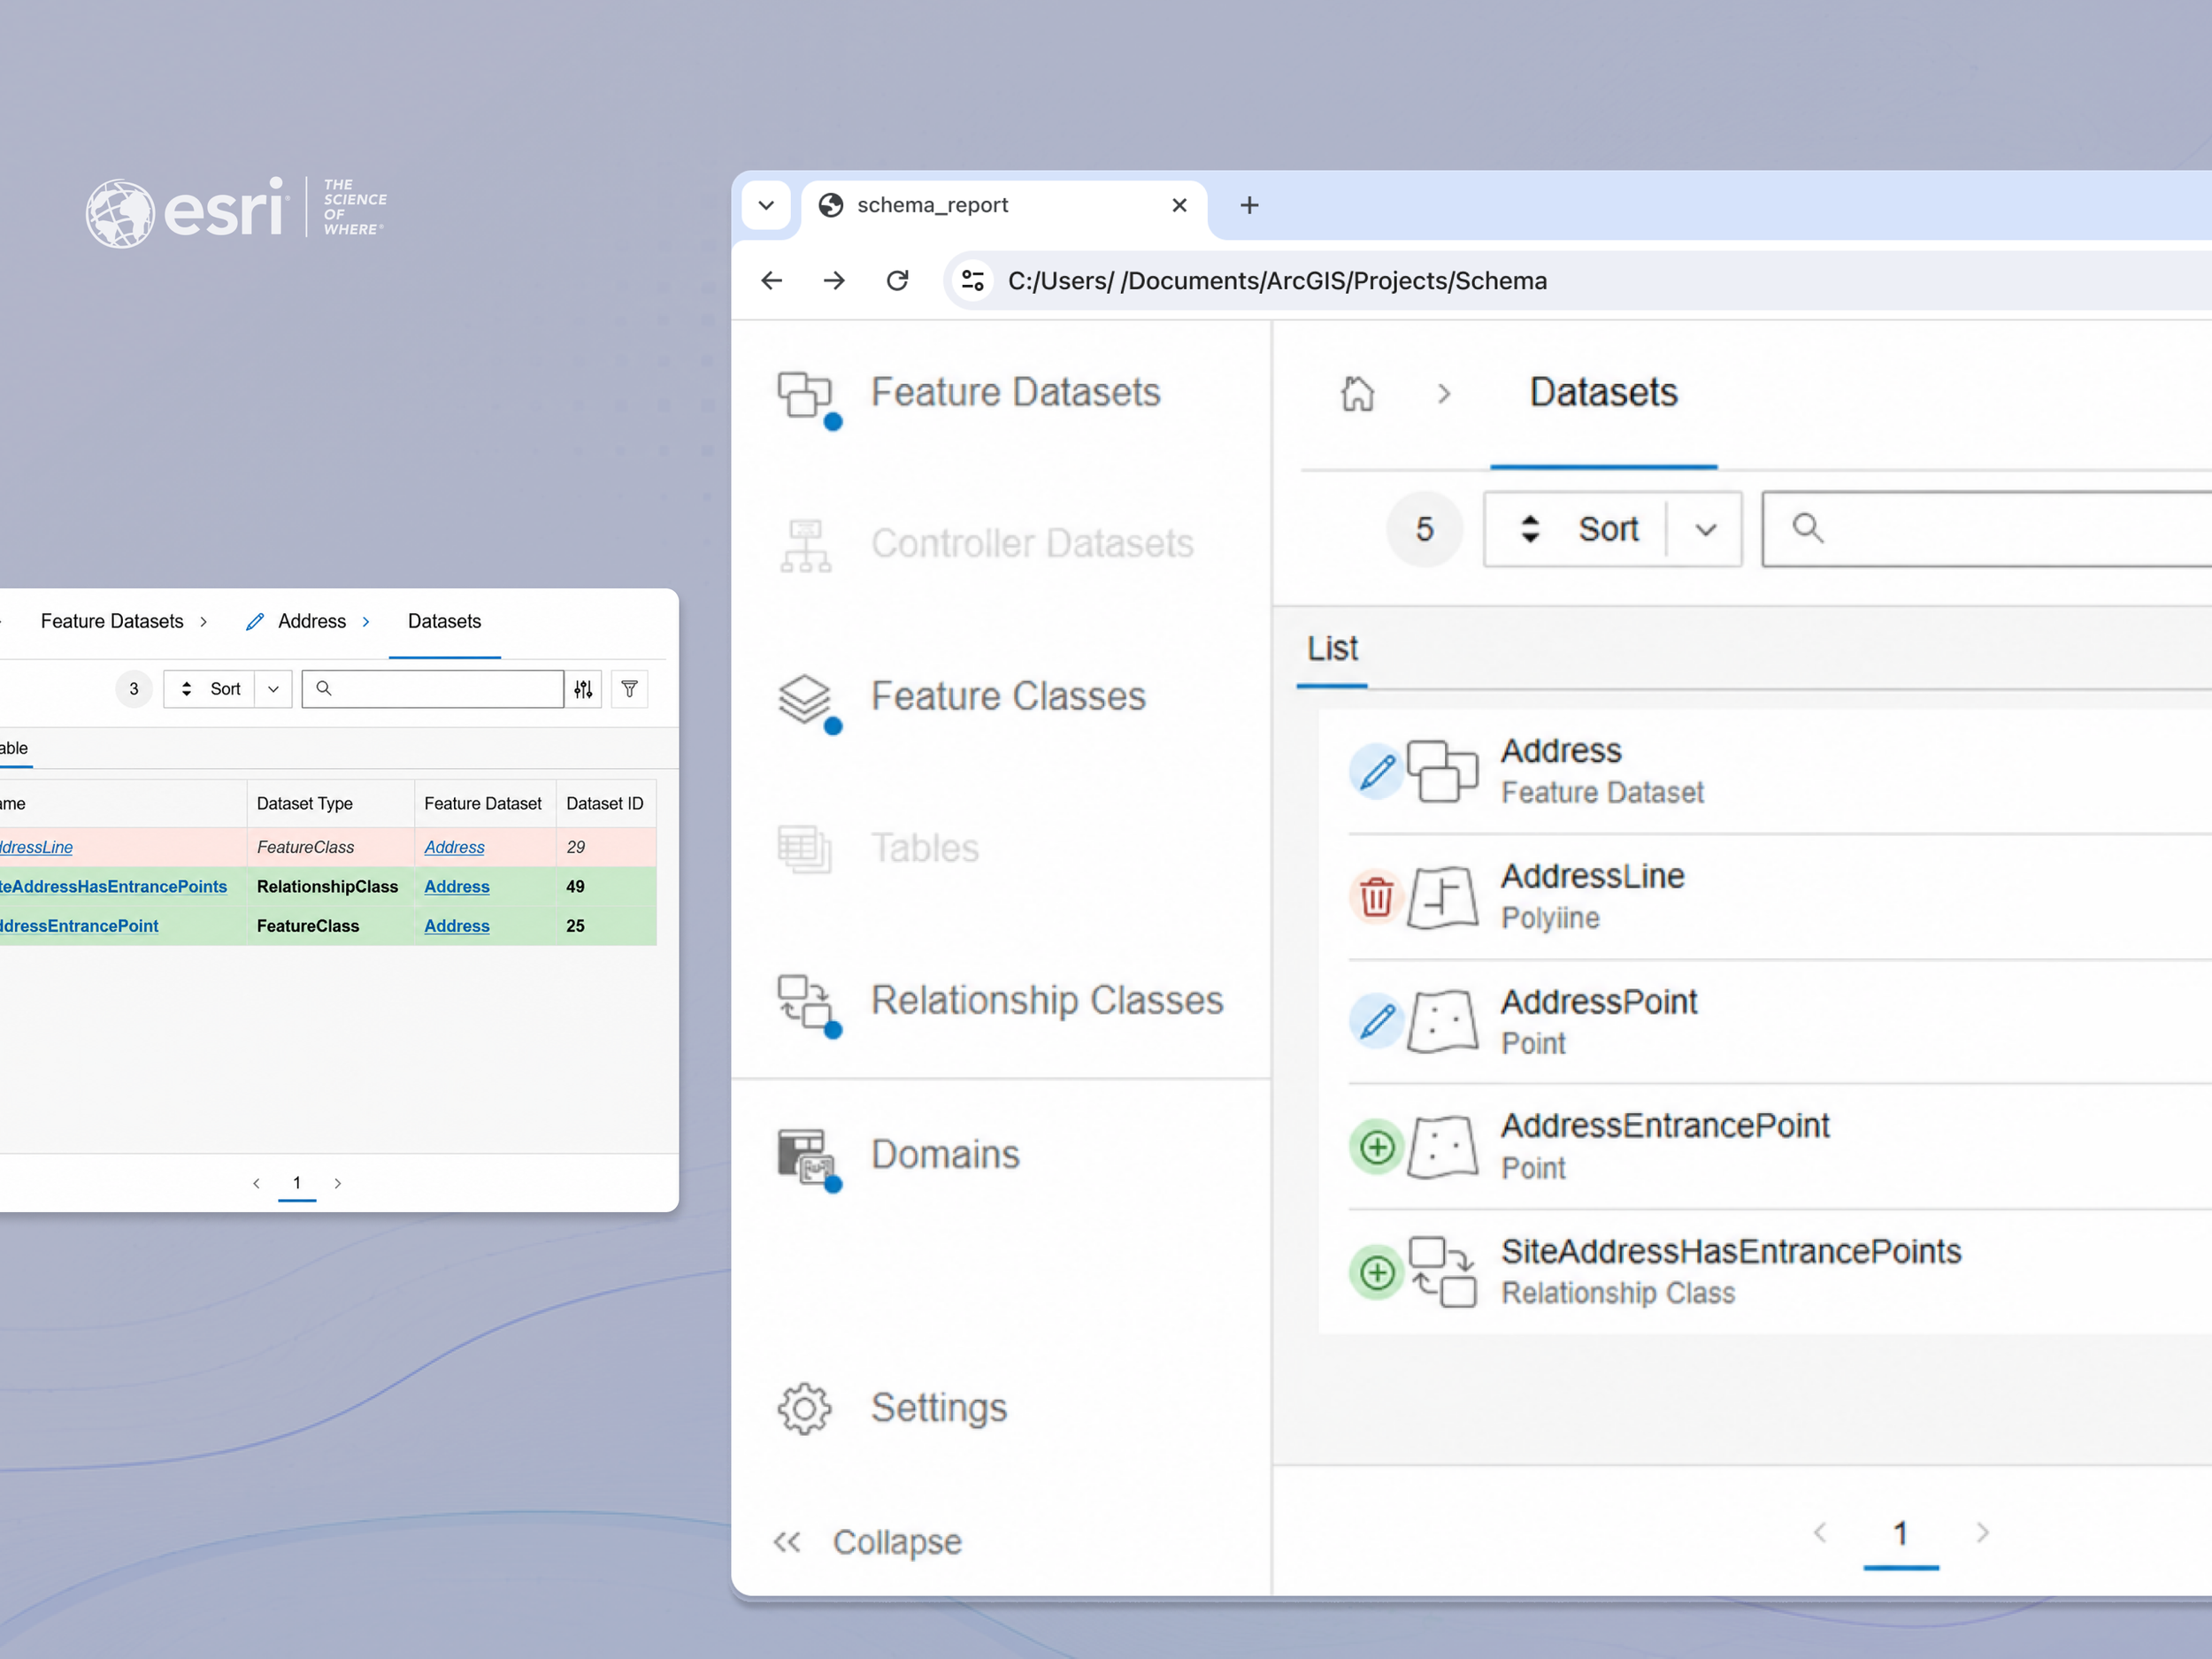Go to previous page in small panel
The image size is (2212, 1659).
pyautogui.click(x=256, y=1183)
